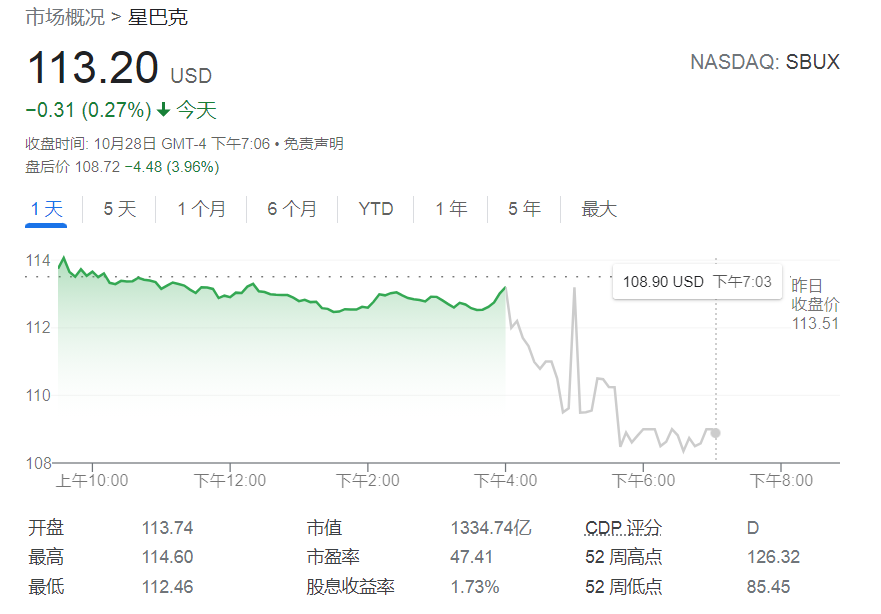
Task: Select the 最大 range tab
Action: tap(599, 209)
